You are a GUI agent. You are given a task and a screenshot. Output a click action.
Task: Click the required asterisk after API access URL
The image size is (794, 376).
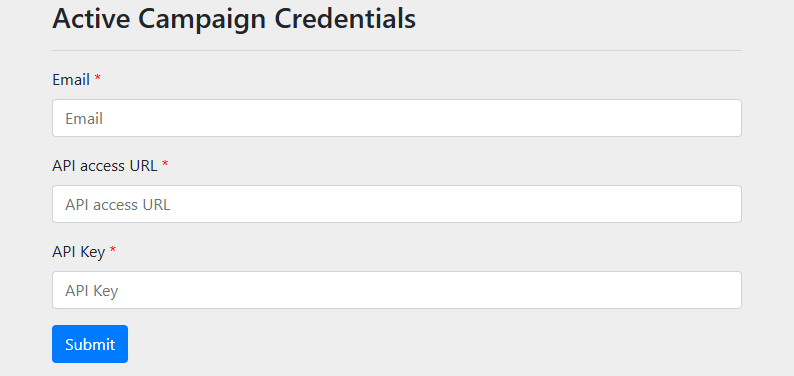[x=165, y=164]
